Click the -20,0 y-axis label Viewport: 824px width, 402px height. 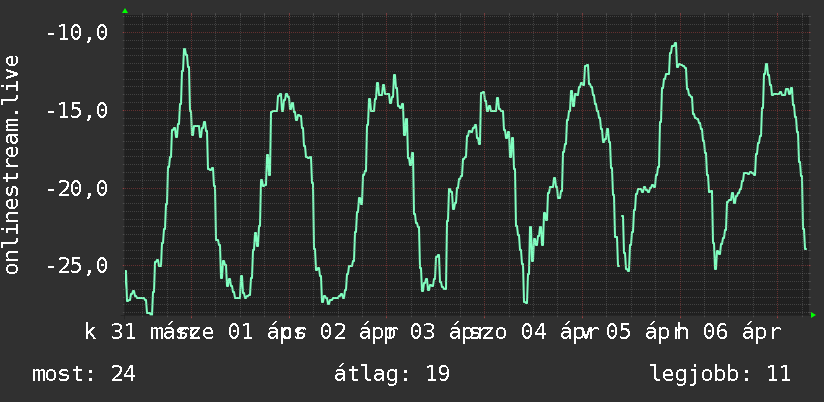77,189
